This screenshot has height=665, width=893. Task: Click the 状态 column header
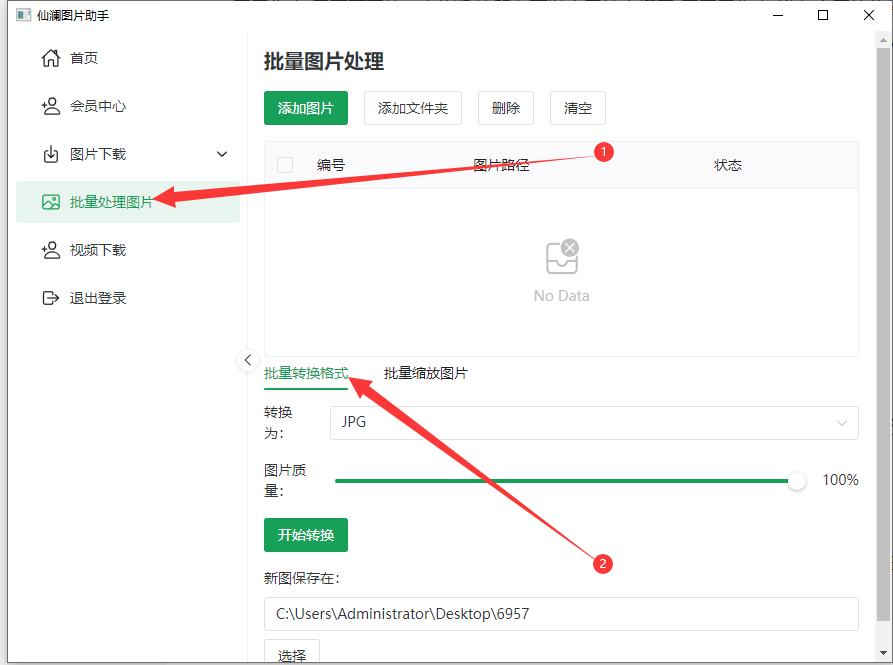tap(727, 165)
